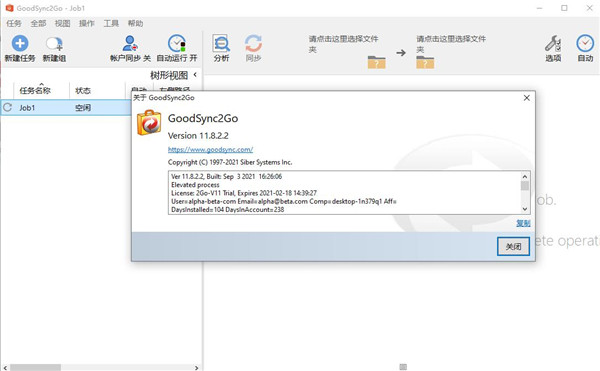The height and width of the screenshot is (371, 600).
Task: Click the Version 11.8.2.2 text
Action: click(x=198, y=135)
